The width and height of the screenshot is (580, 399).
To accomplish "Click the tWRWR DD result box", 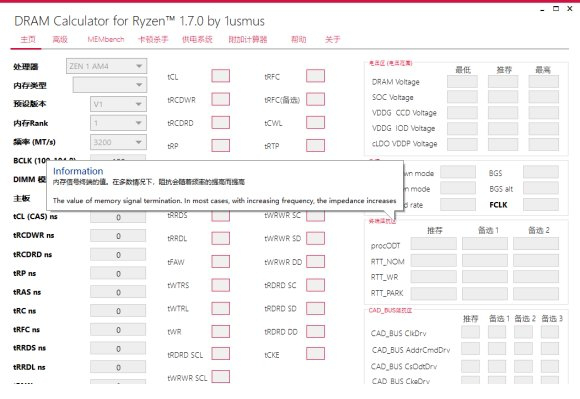I will click(x=316, y=261).
